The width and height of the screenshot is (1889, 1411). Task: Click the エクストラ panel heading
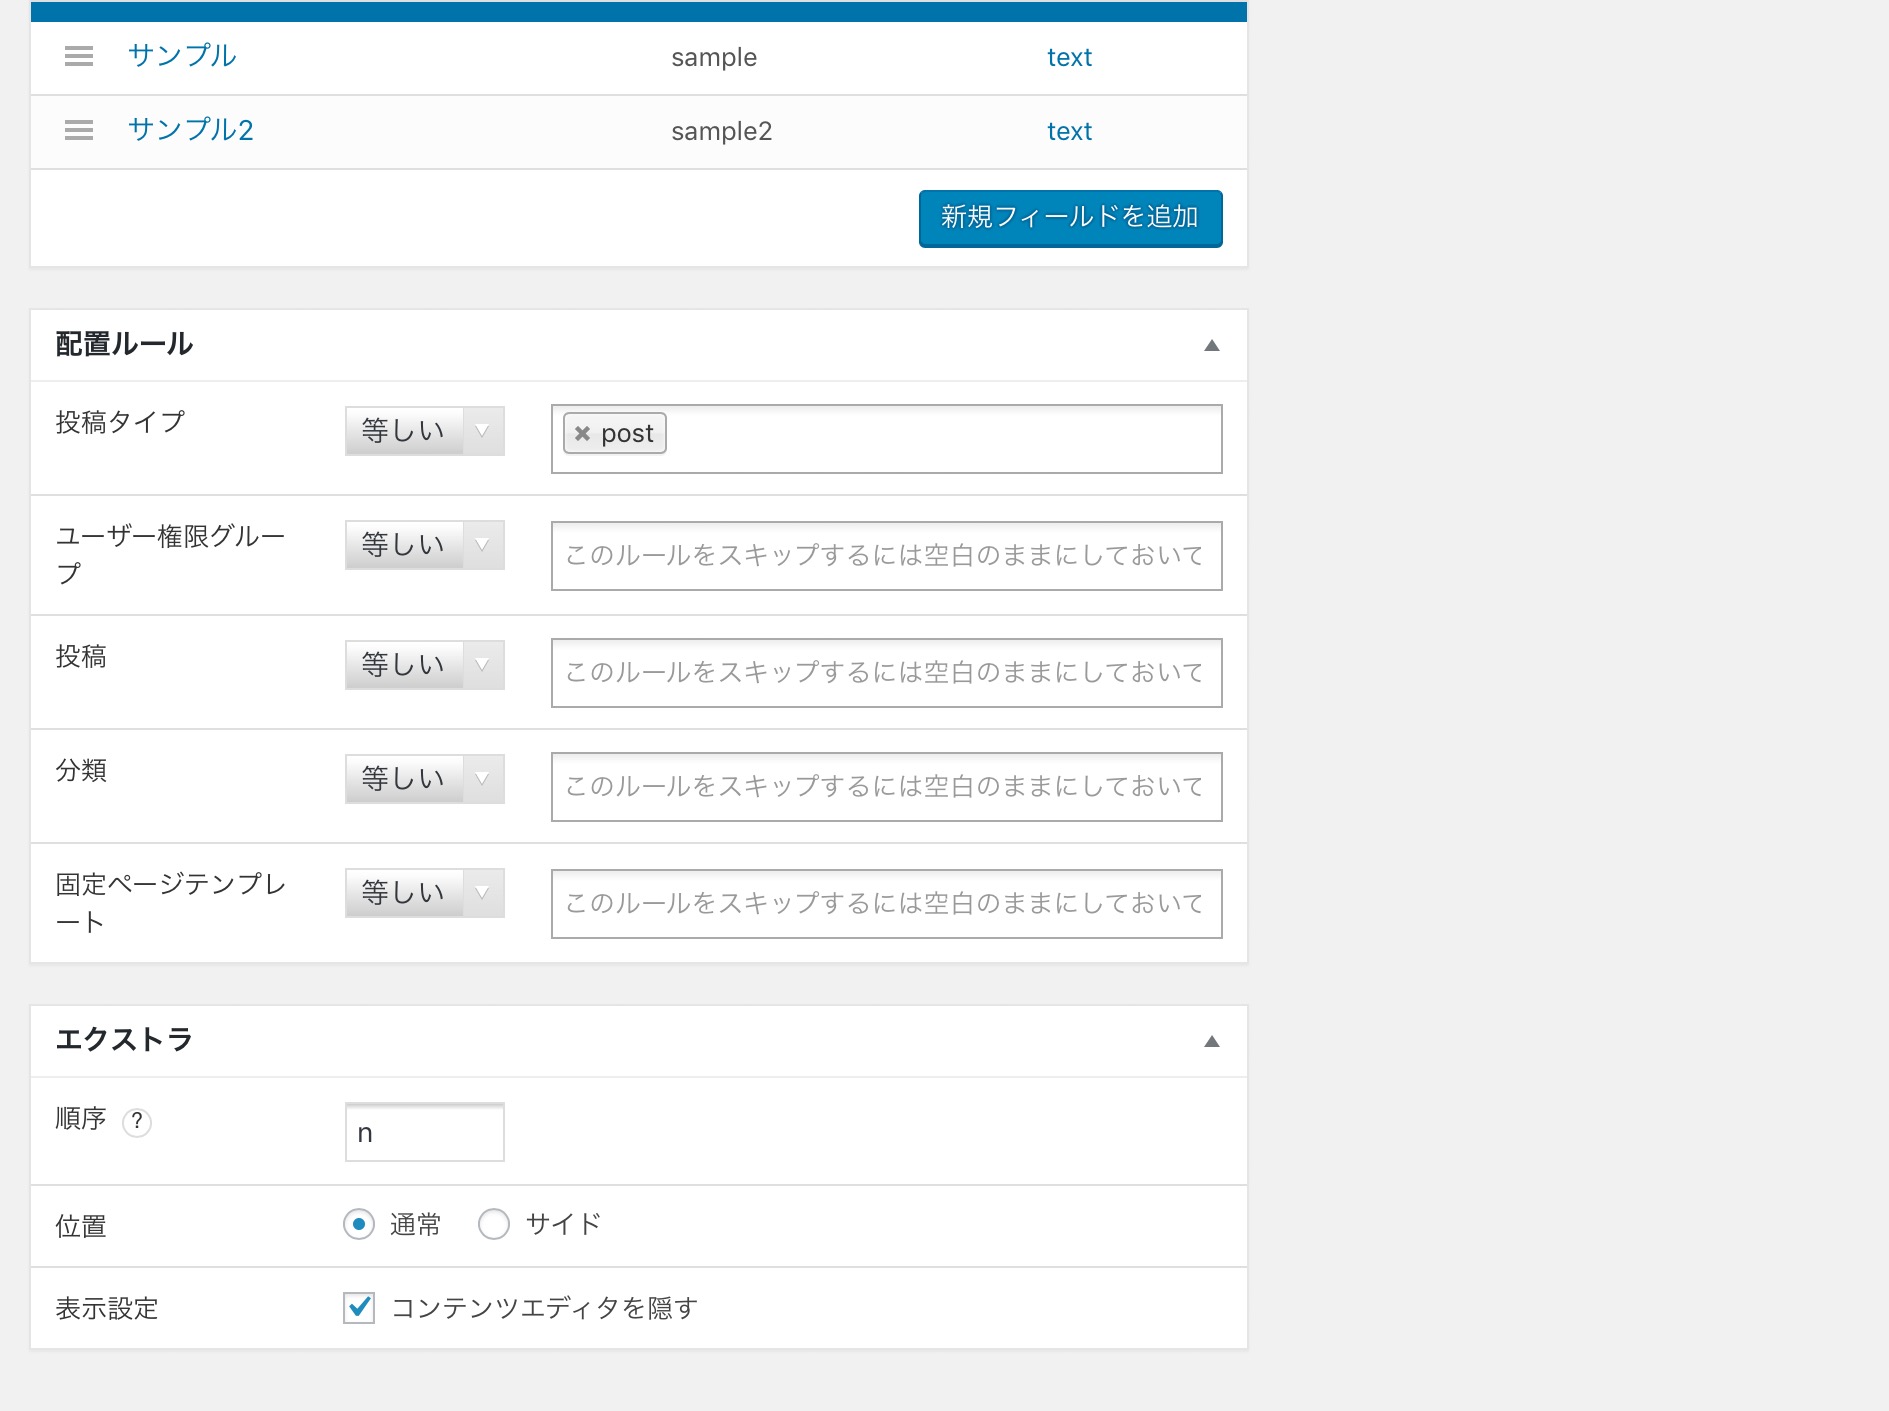coord(124,1040)
